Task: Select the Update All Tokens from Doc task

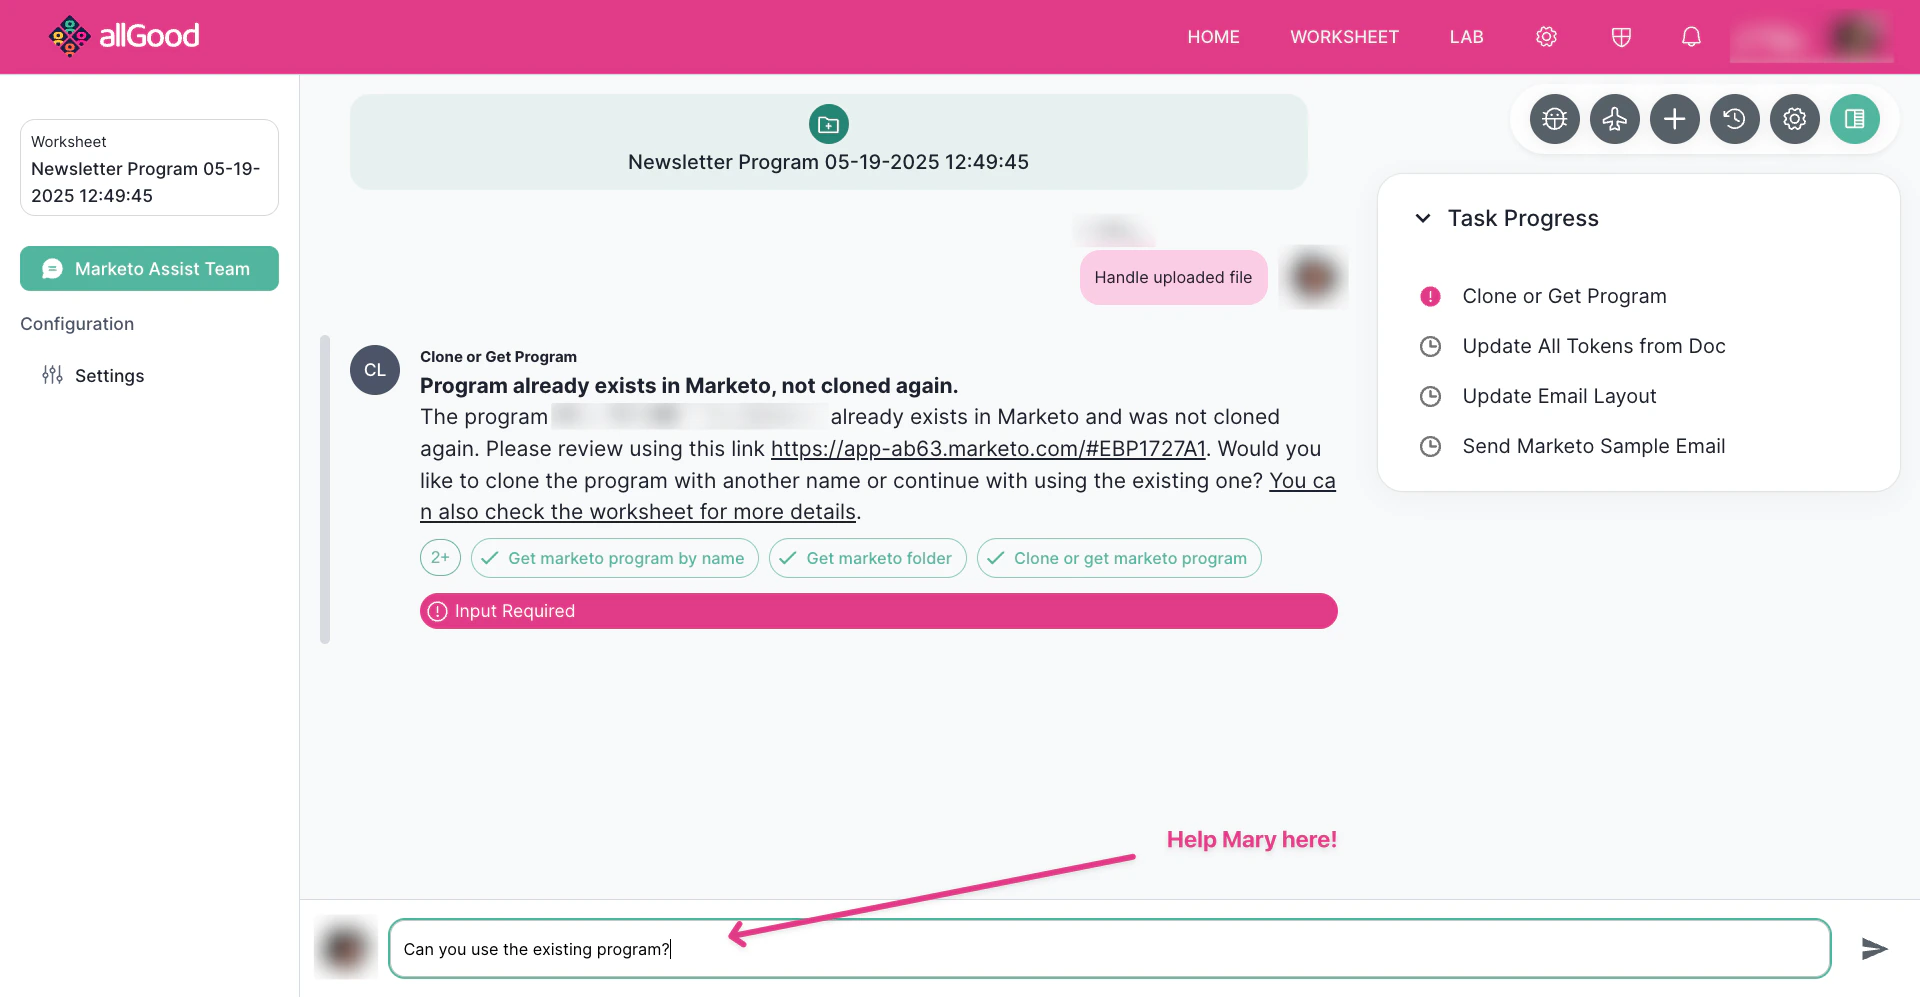Action: [1594, 346]
